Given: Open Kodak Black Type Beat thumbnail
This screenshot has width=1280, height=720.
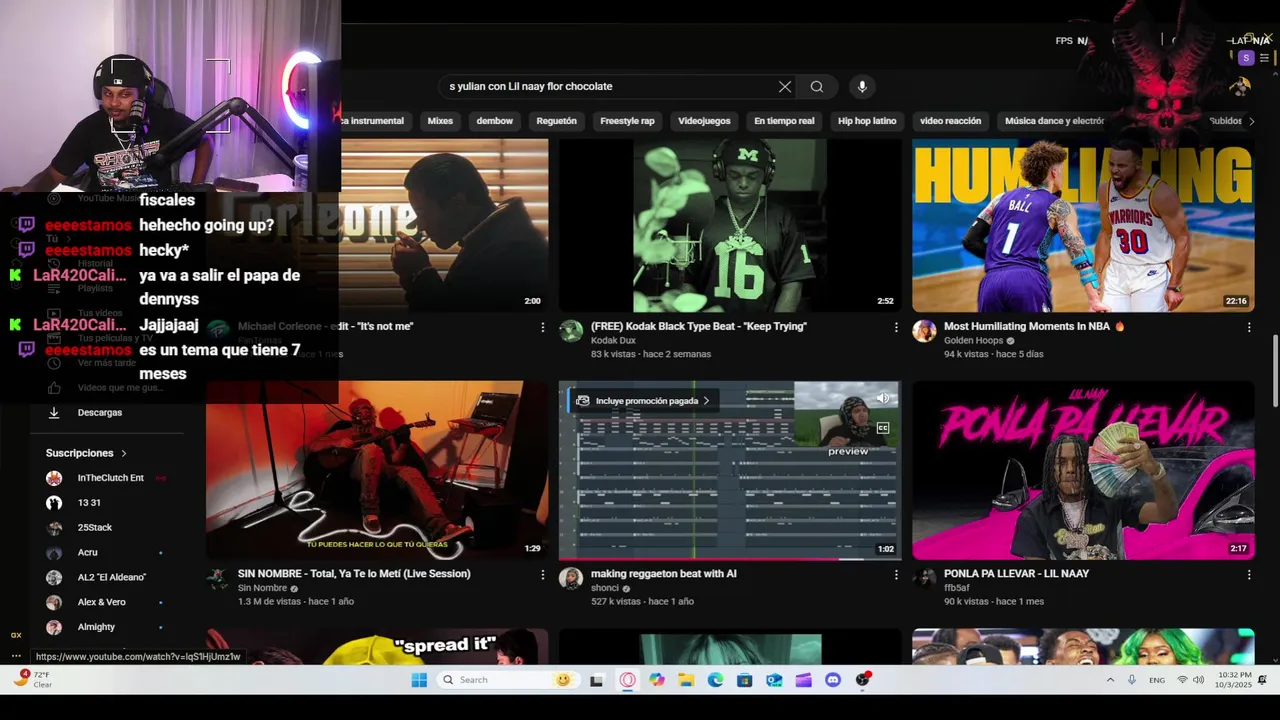Looking at the screenshot, I should click(x=729, y=225).
